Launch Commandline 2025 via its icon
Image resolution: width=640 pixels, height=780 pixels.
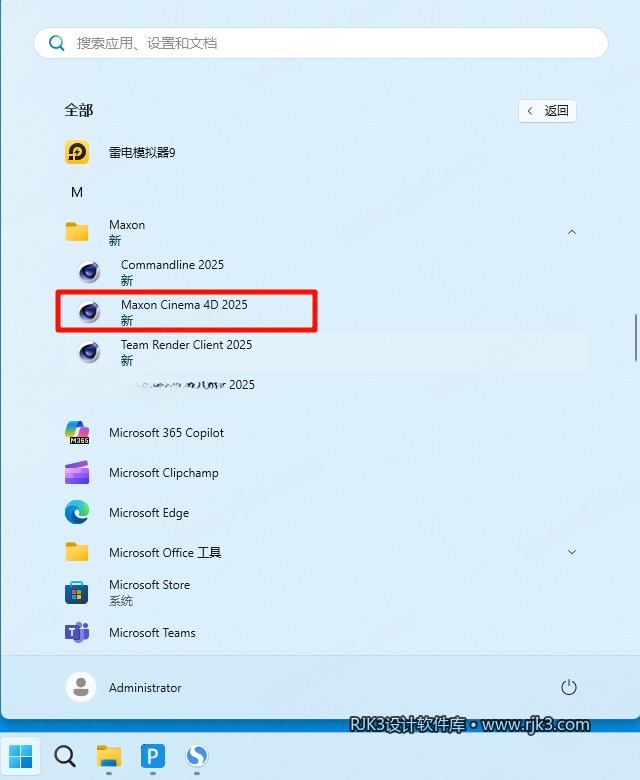pyautogui.click(x=90, y=272)
